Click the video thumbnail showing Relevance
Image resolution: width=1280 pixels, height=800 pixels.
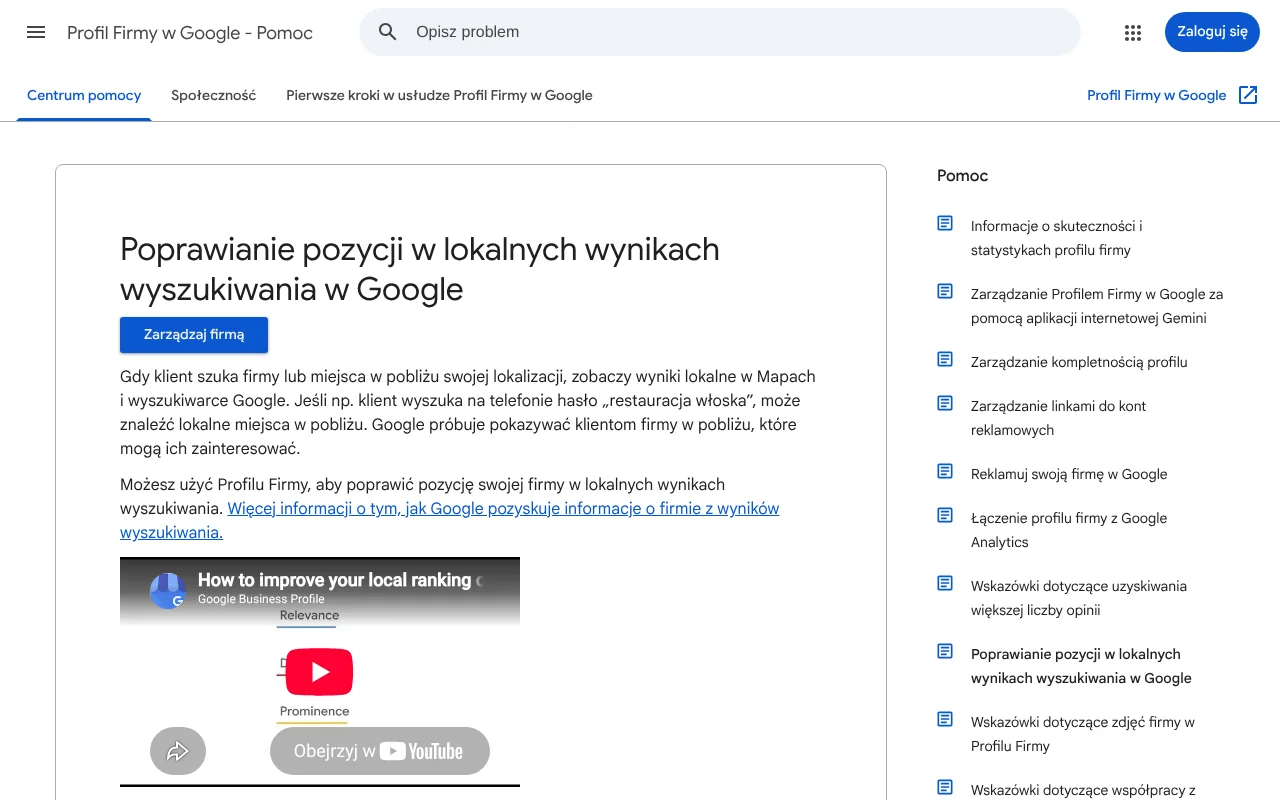[x=320, y=672]
